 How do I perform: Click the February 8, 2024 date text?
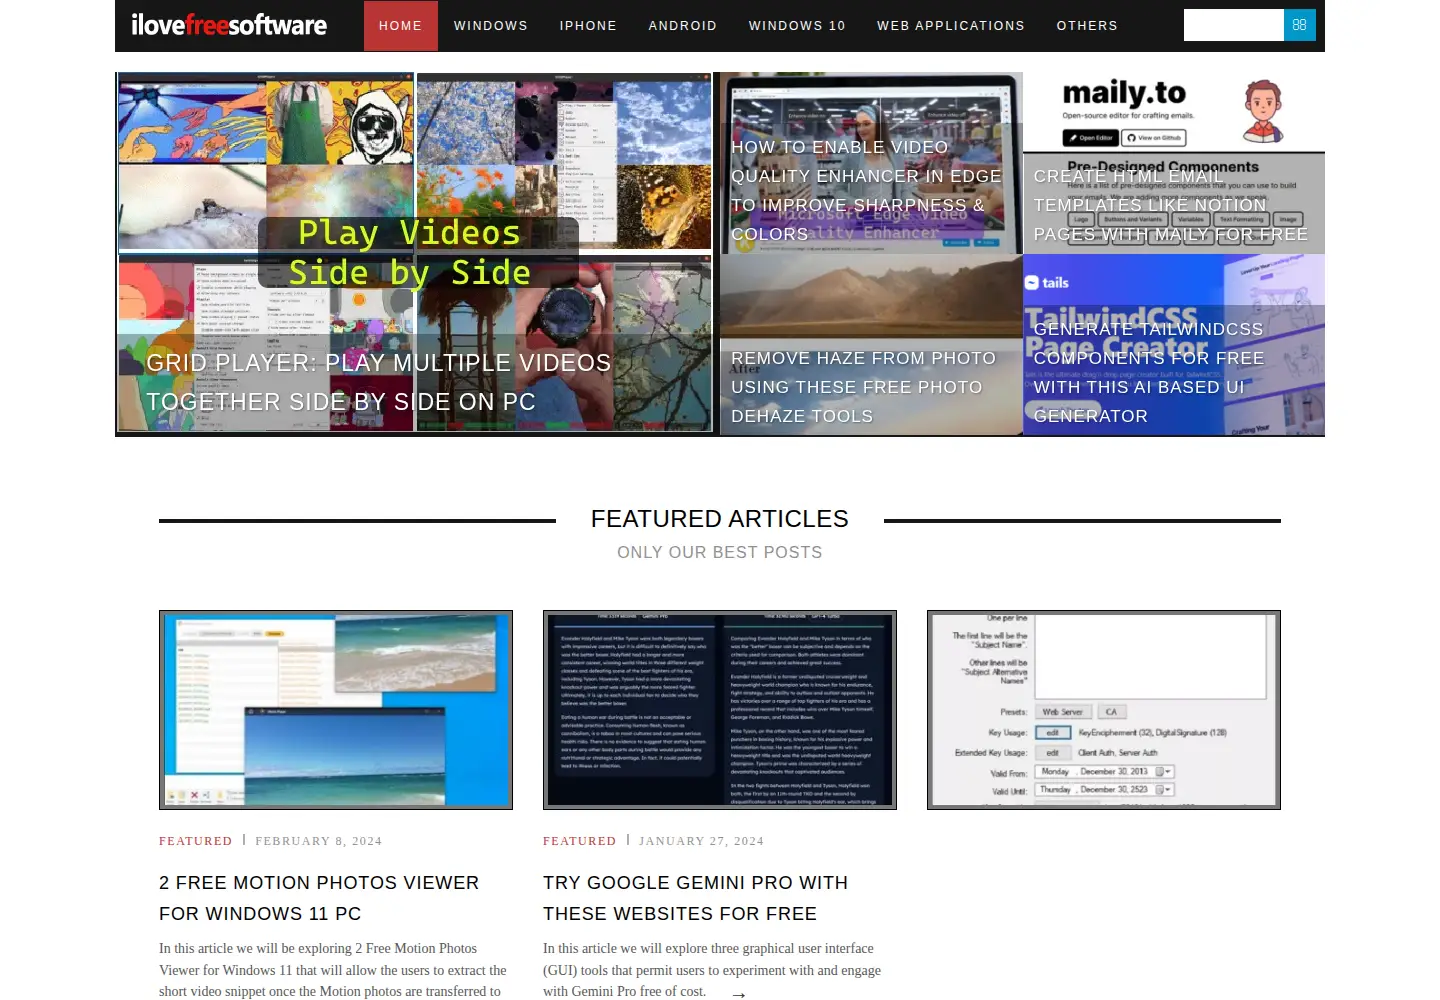click(x=319, y=841)
